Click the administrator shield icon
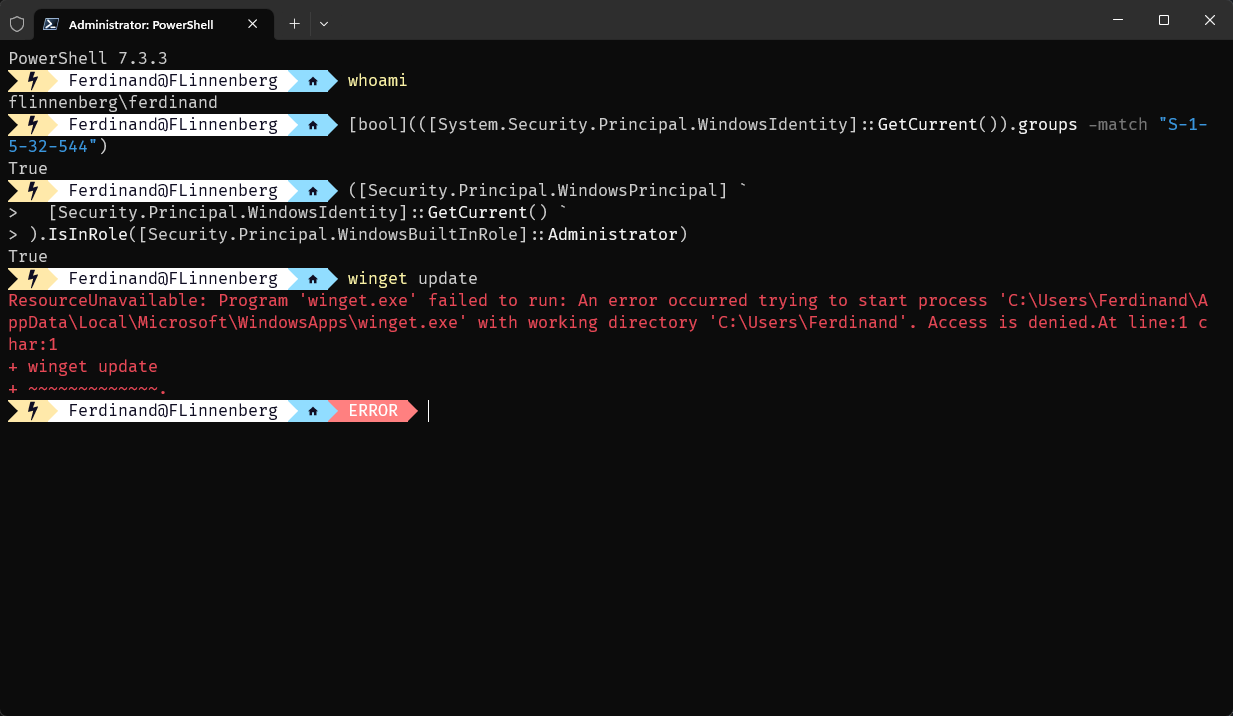1233x716 pixels. 16,24
